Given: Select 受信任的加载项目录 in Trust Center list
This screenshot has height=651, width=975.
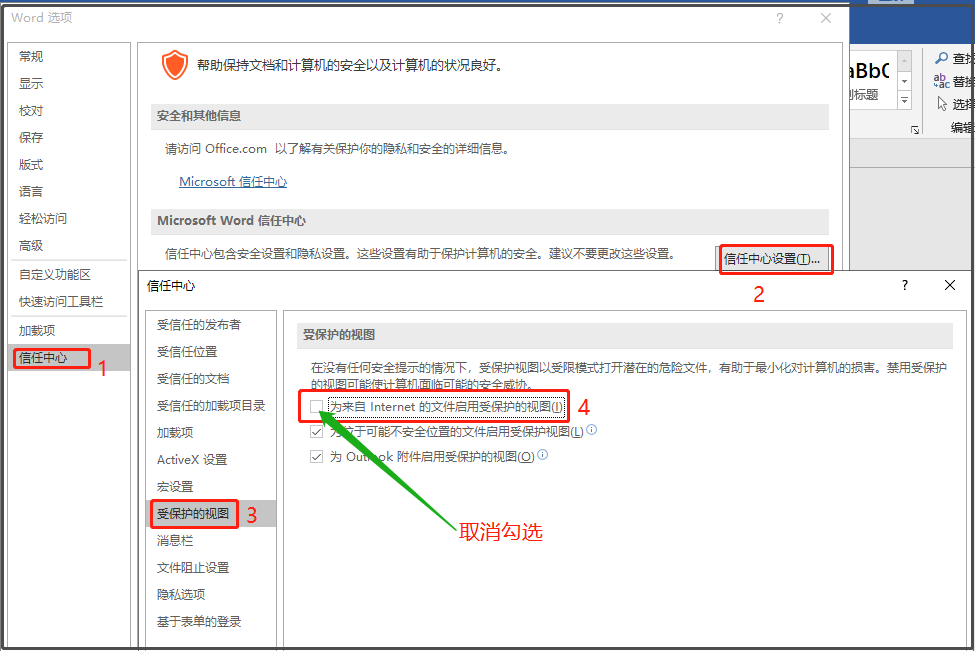Looking at the screenshot, I should point(211,405).
